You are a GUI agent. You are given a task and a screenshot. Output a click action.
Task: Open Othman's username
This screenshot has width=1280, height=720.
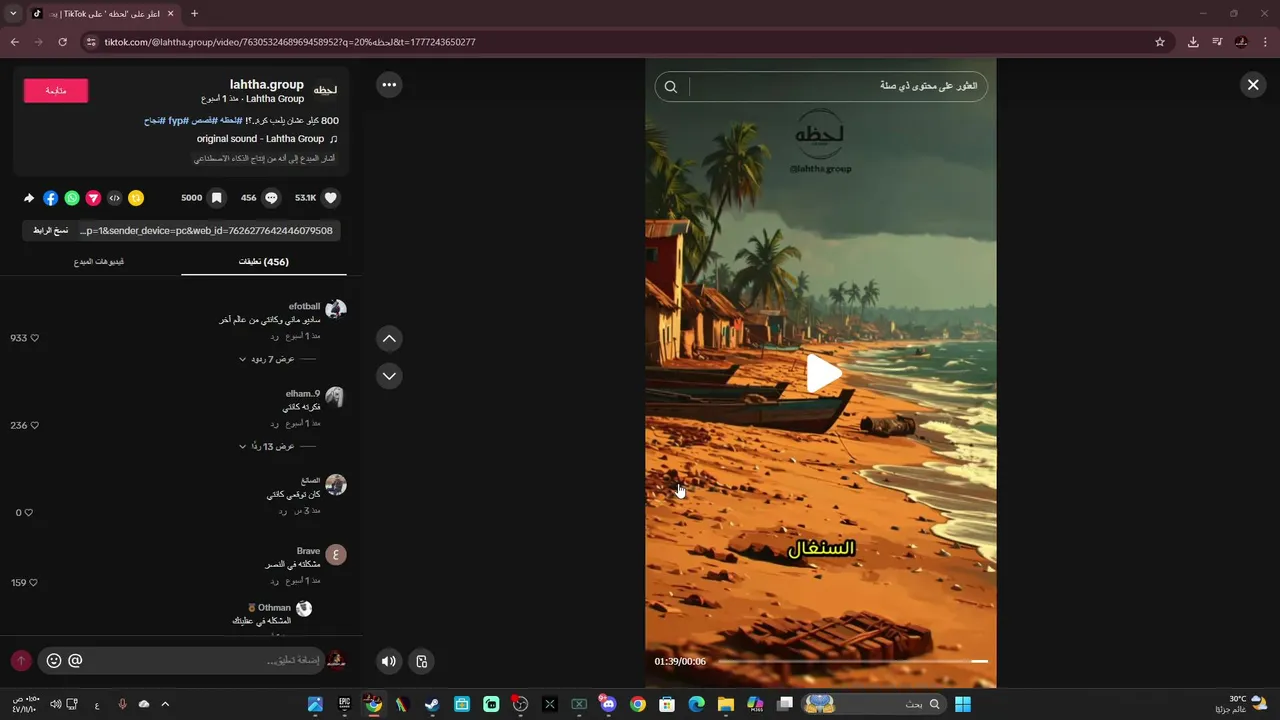[x=274, y=608]
